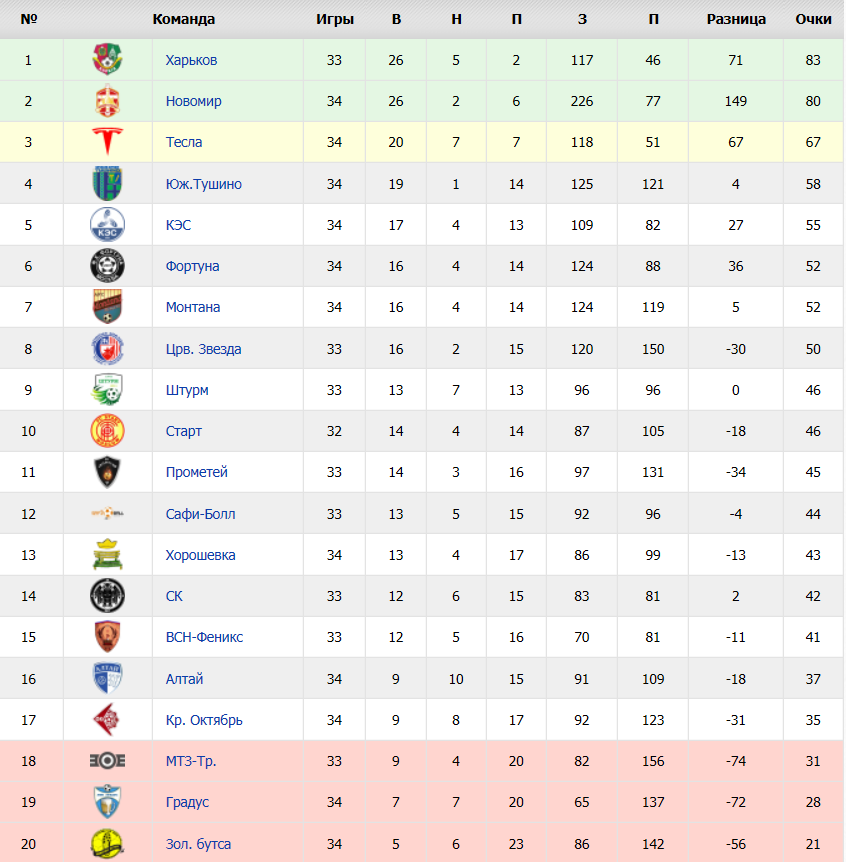Click the red Тесла logo
The image size is (846, 862).
107,142
